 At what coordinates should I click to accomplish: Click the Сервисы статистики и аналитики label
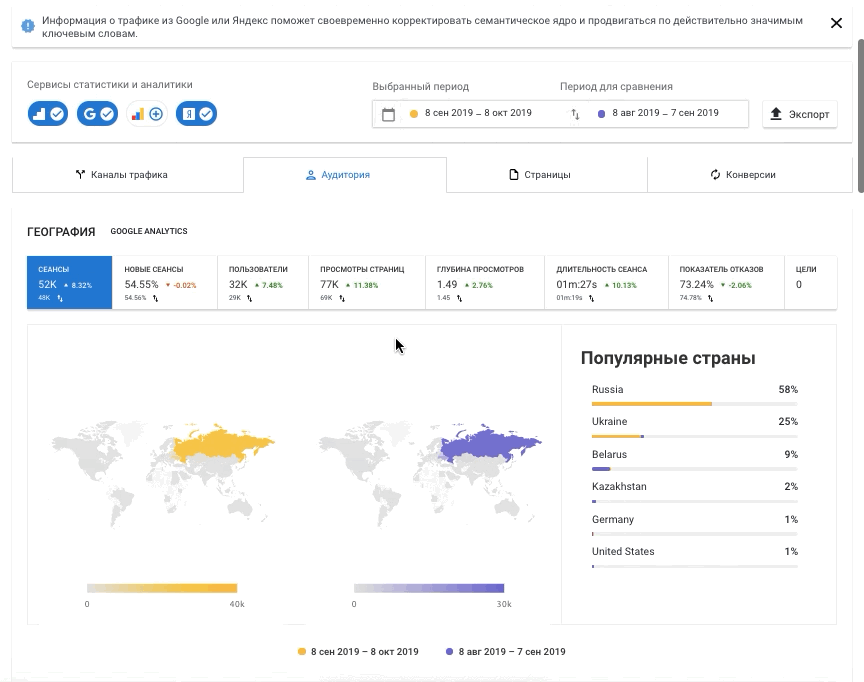click(x=110, y=84)
